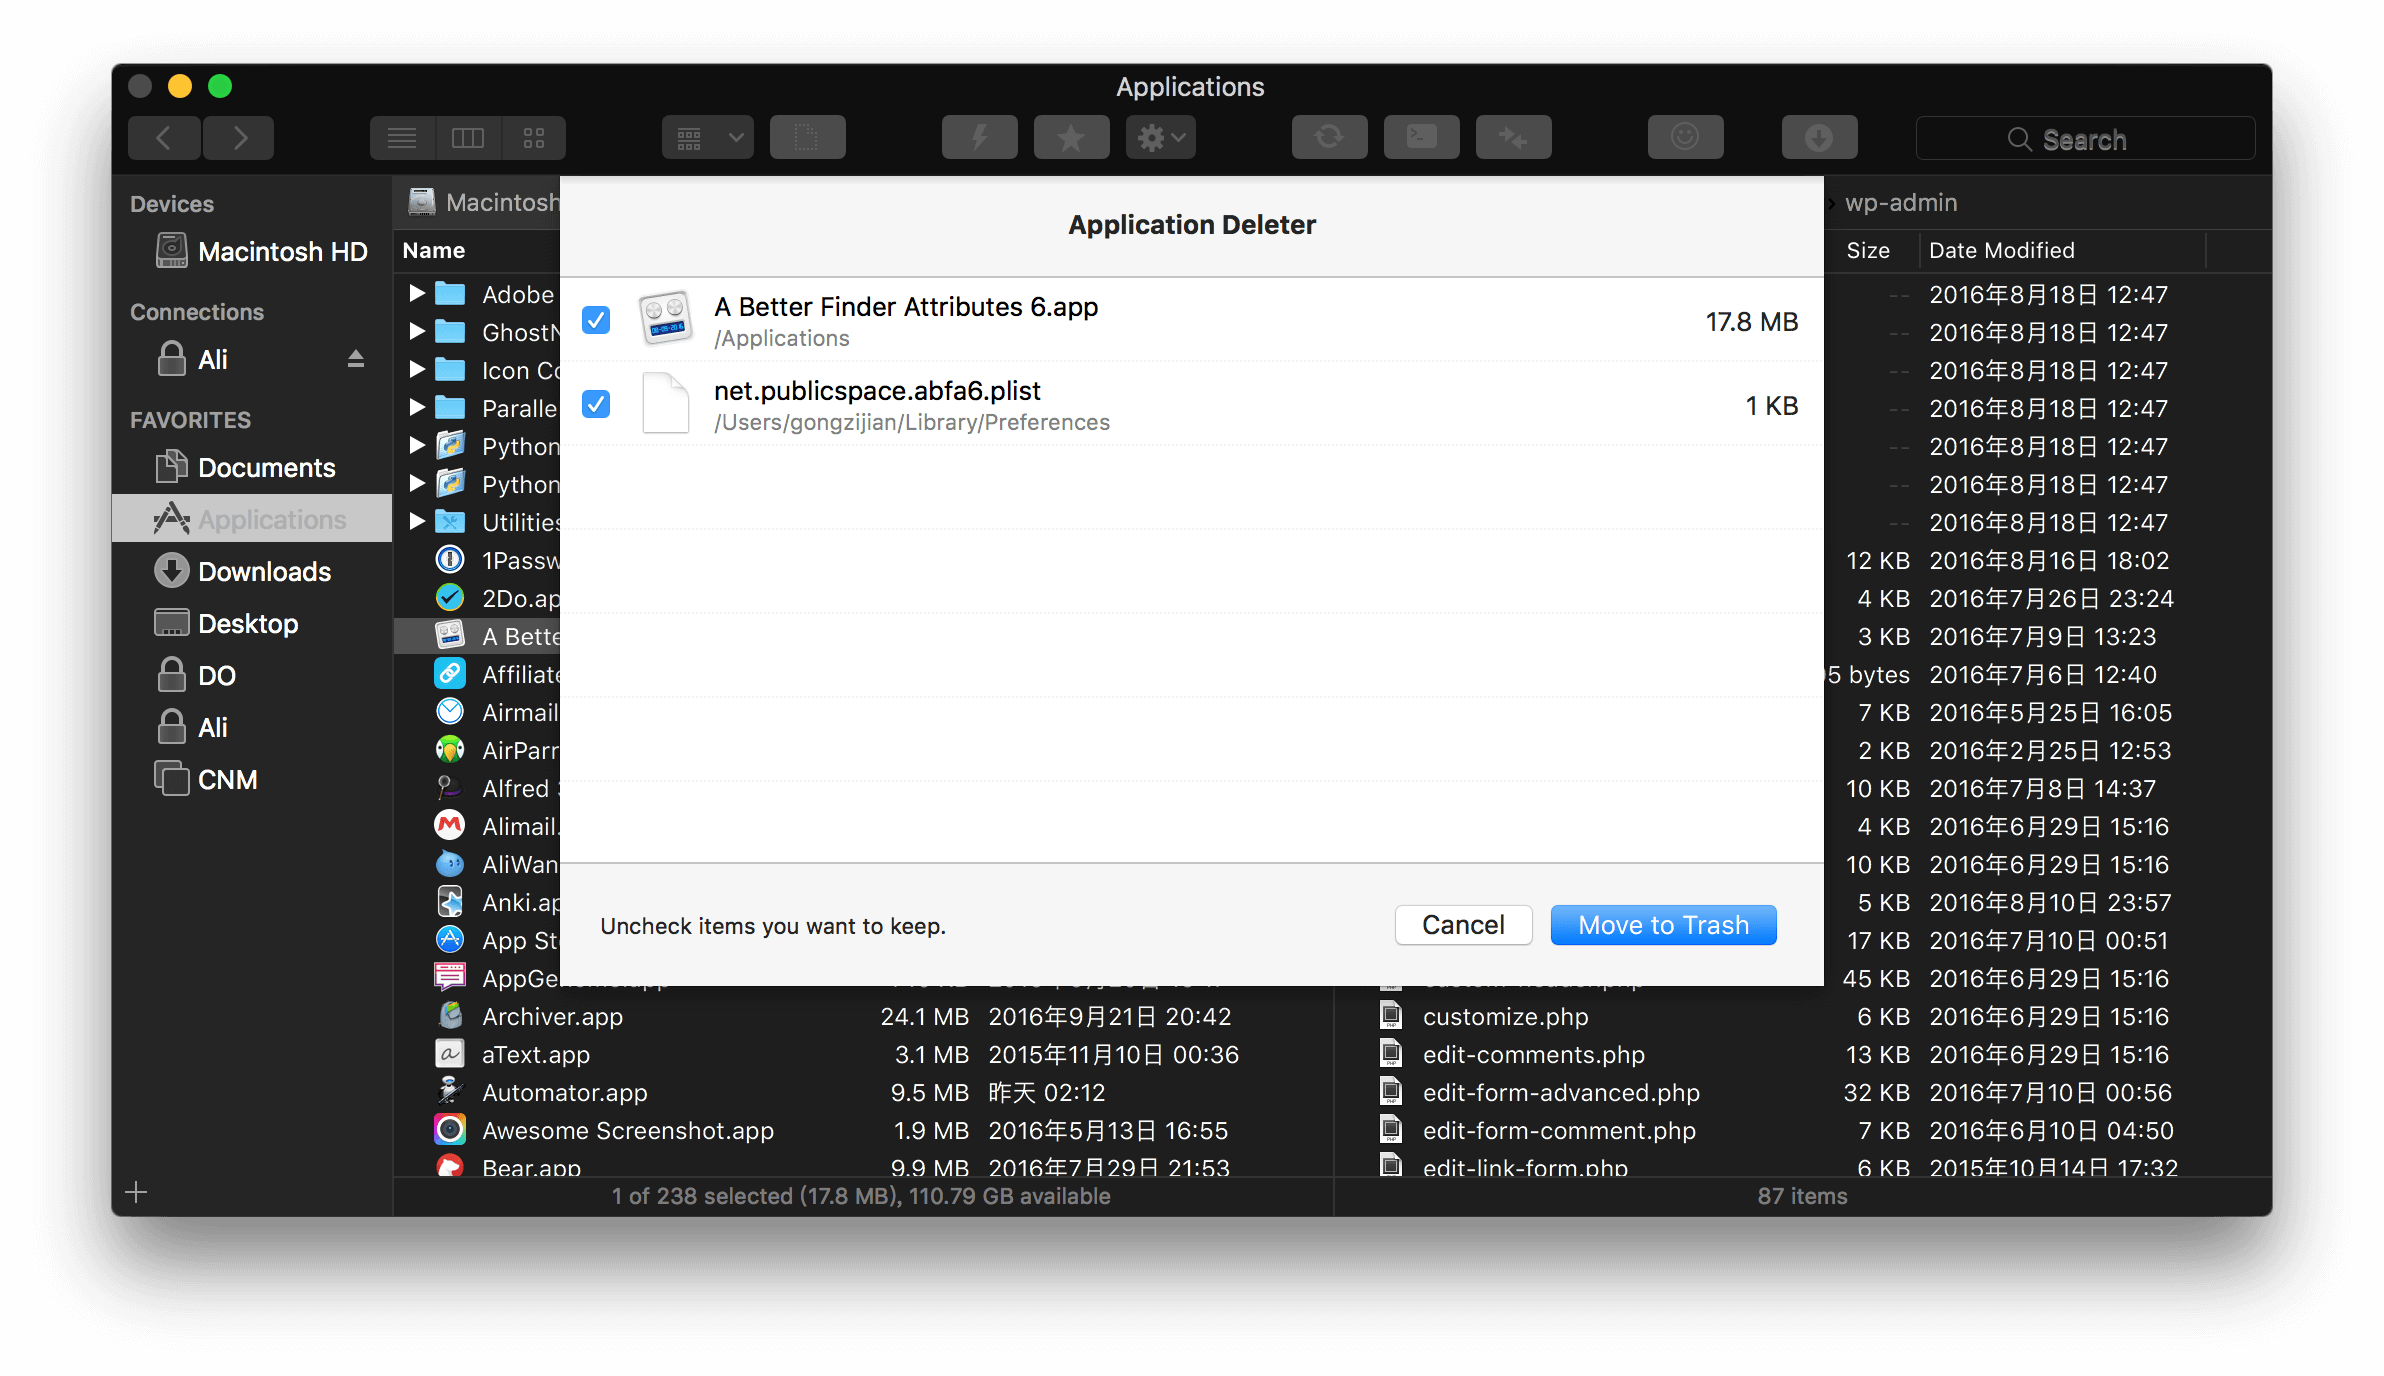Click the dashed selection toolbar button
This screenshot has width=2384, height=1376.
[807, 138]
